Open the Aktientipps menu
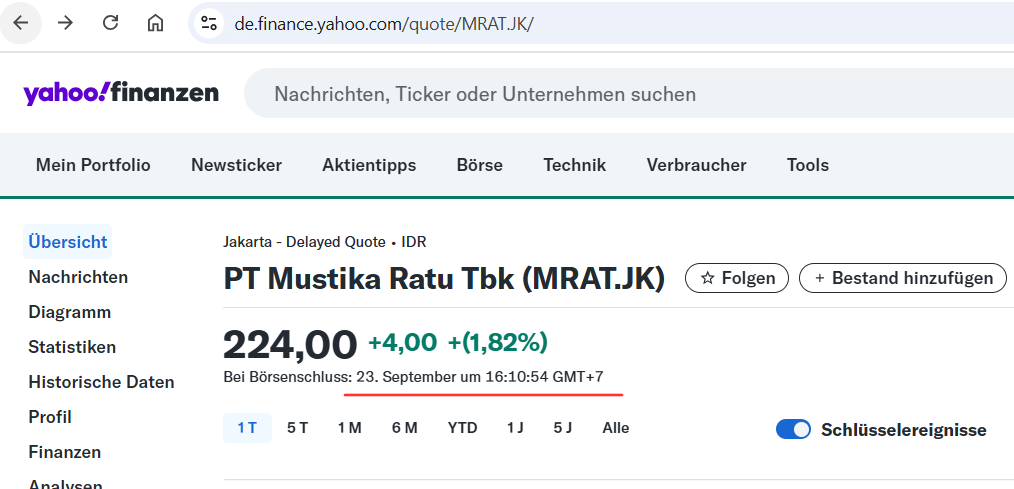The width and height of the screenshot is (1014, 489). coord(369,165)
